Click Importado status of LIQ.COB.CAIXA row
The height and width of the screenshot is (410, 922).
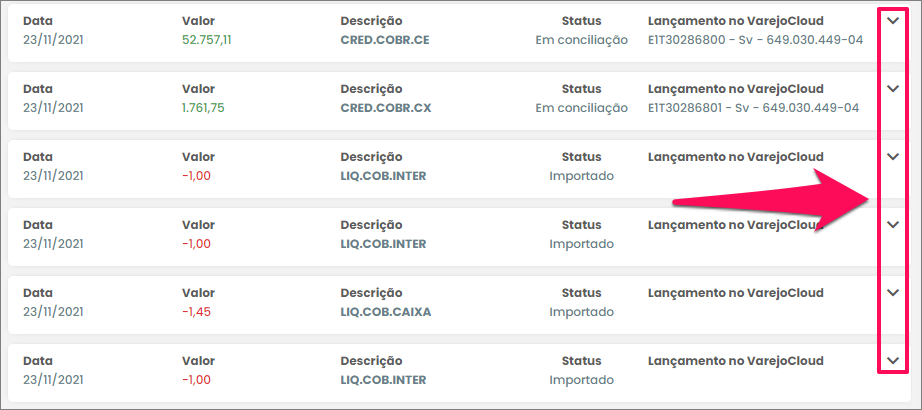581,312
